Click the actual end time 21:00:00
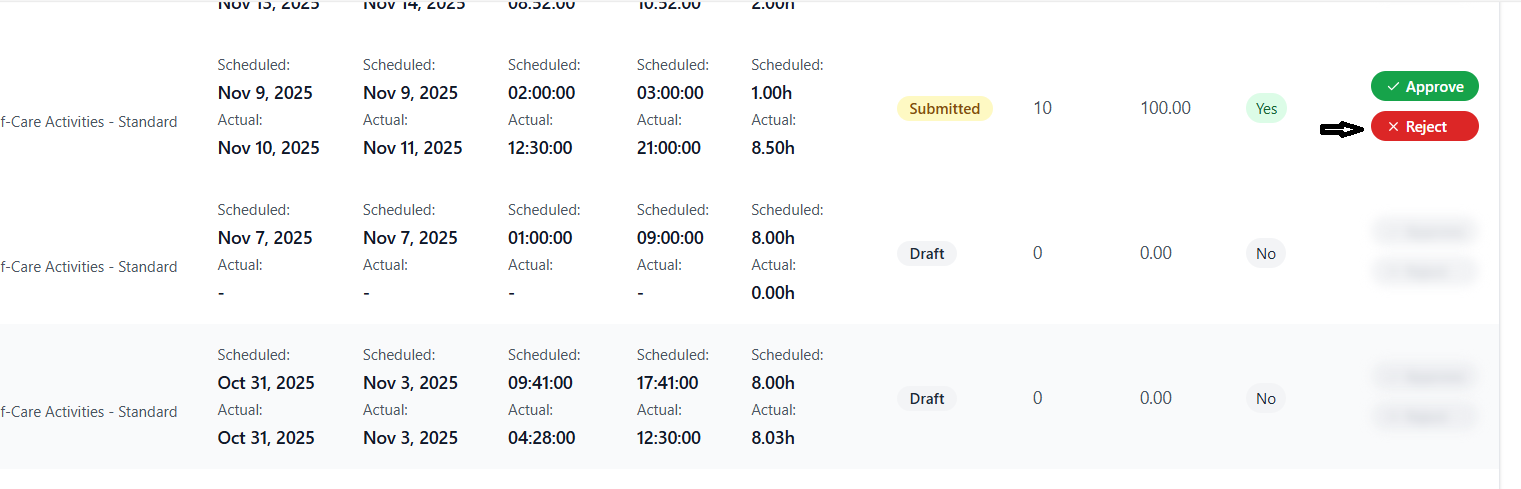Viewport: 1521px width, 489px height. click(669, 148)
